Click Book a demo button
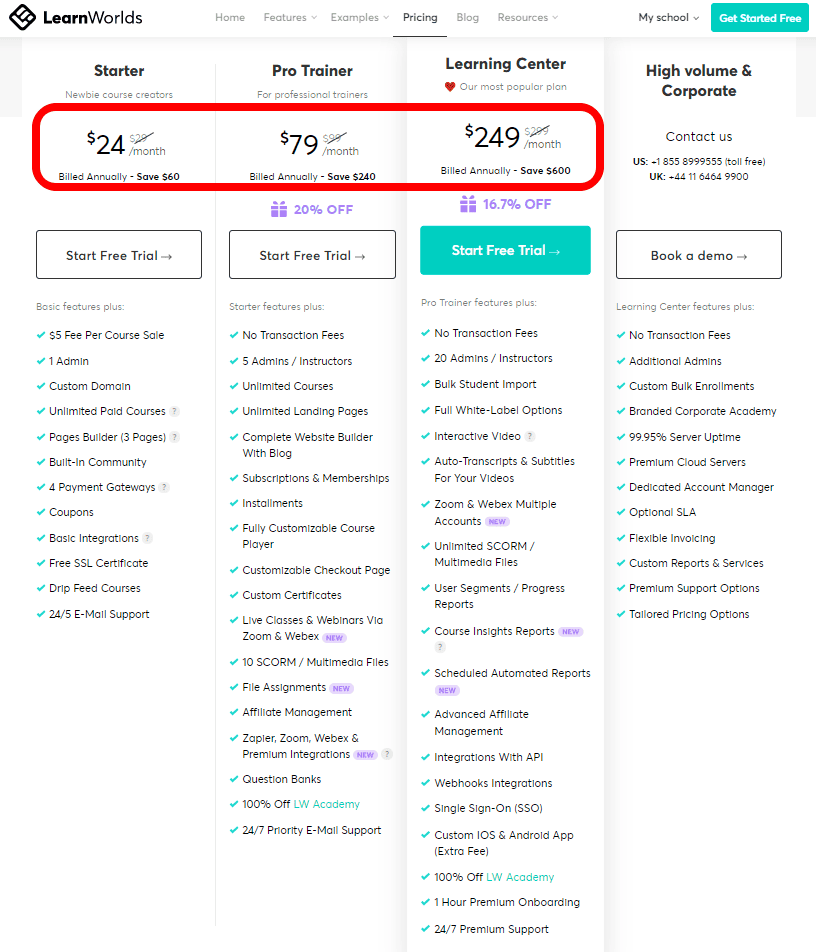The width and height of the screenshot is (816, 952). coord(699,254)
